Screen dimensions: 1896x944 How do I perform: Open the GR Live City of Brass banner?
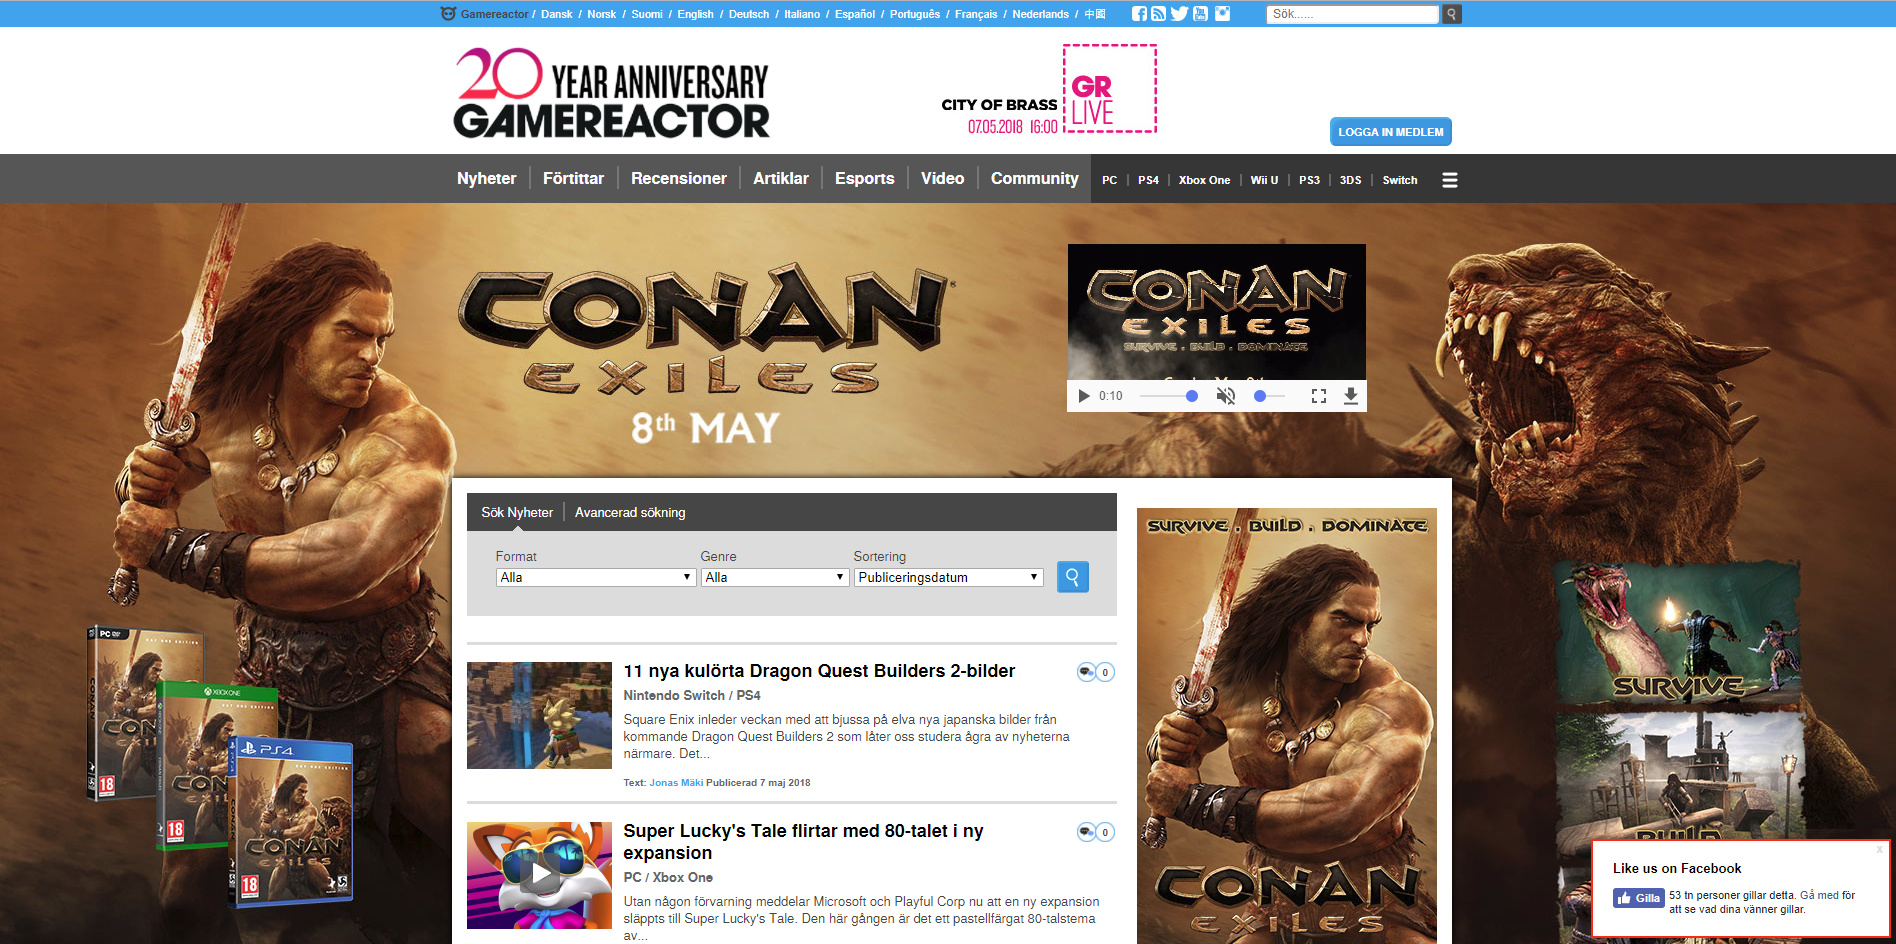click(1048, 89)
